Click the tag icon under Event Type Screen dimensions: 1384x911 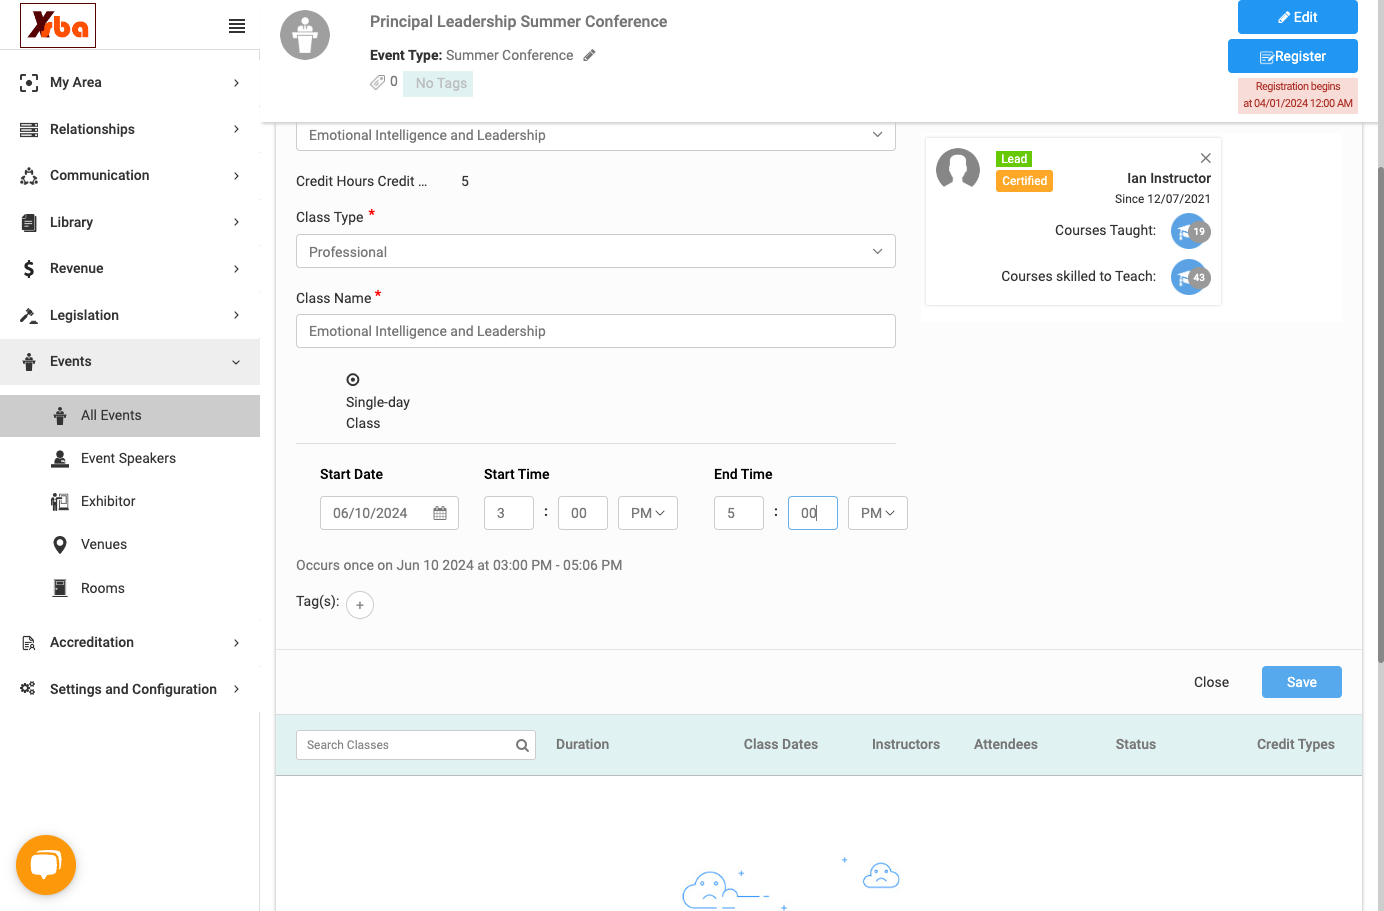click(x=377, y=82)
